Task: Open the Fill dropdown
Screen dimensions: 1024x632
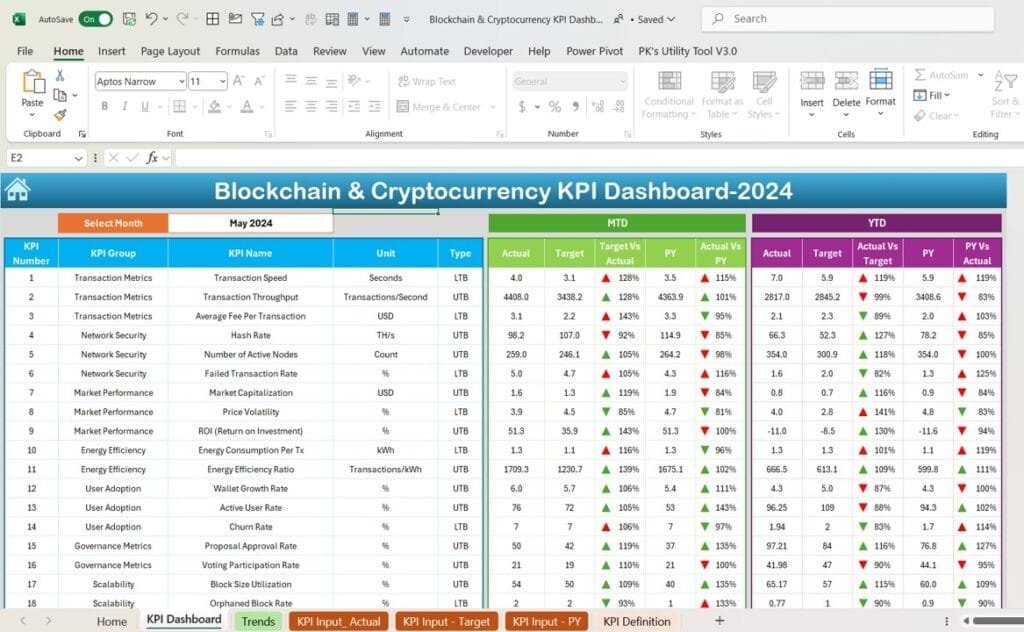Action: point(932,95)
